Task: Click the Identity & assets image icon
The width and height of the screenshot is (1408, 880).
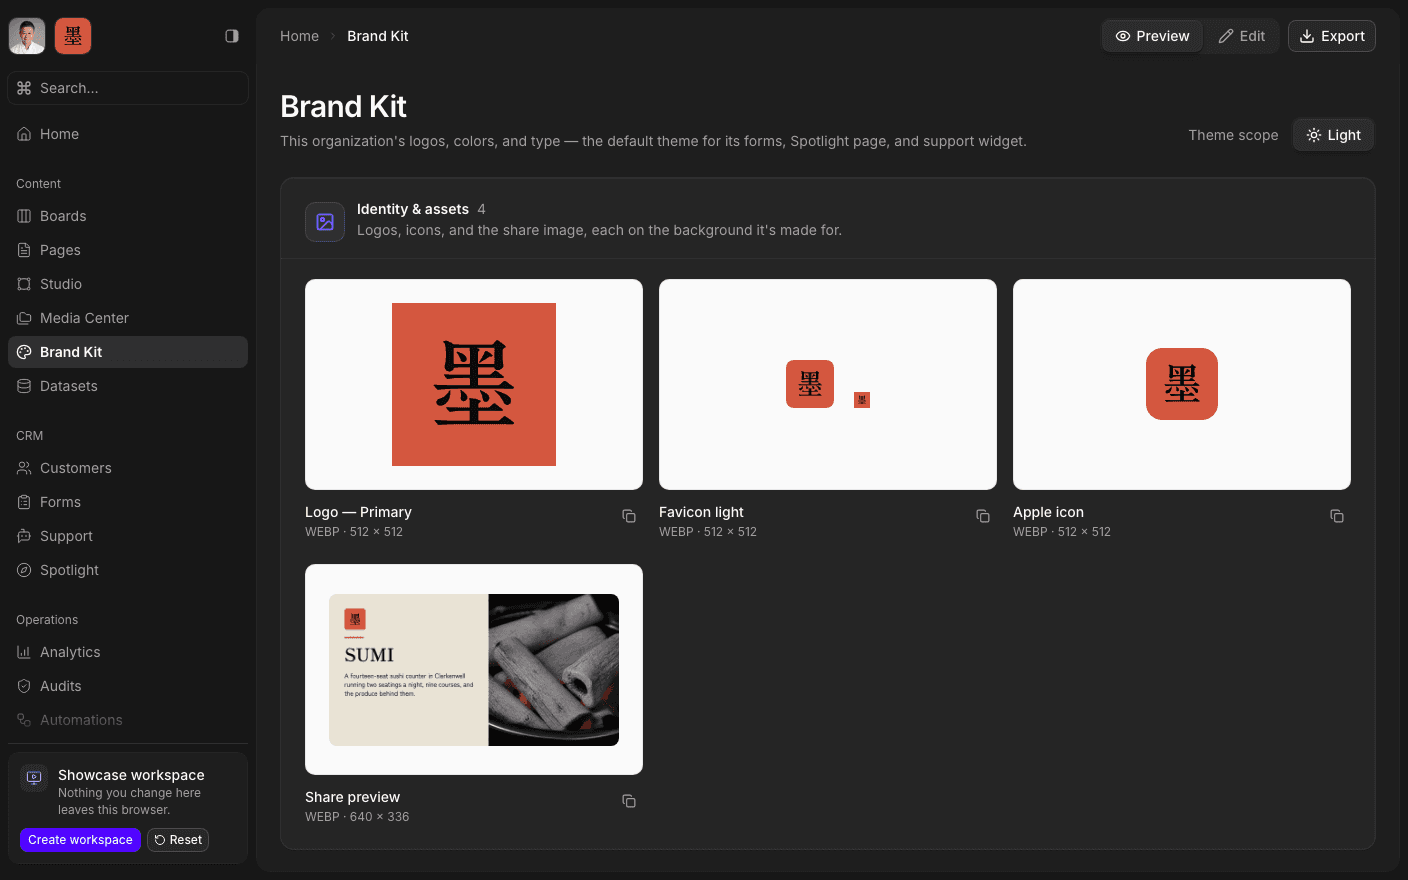Action: click(325, 222)
